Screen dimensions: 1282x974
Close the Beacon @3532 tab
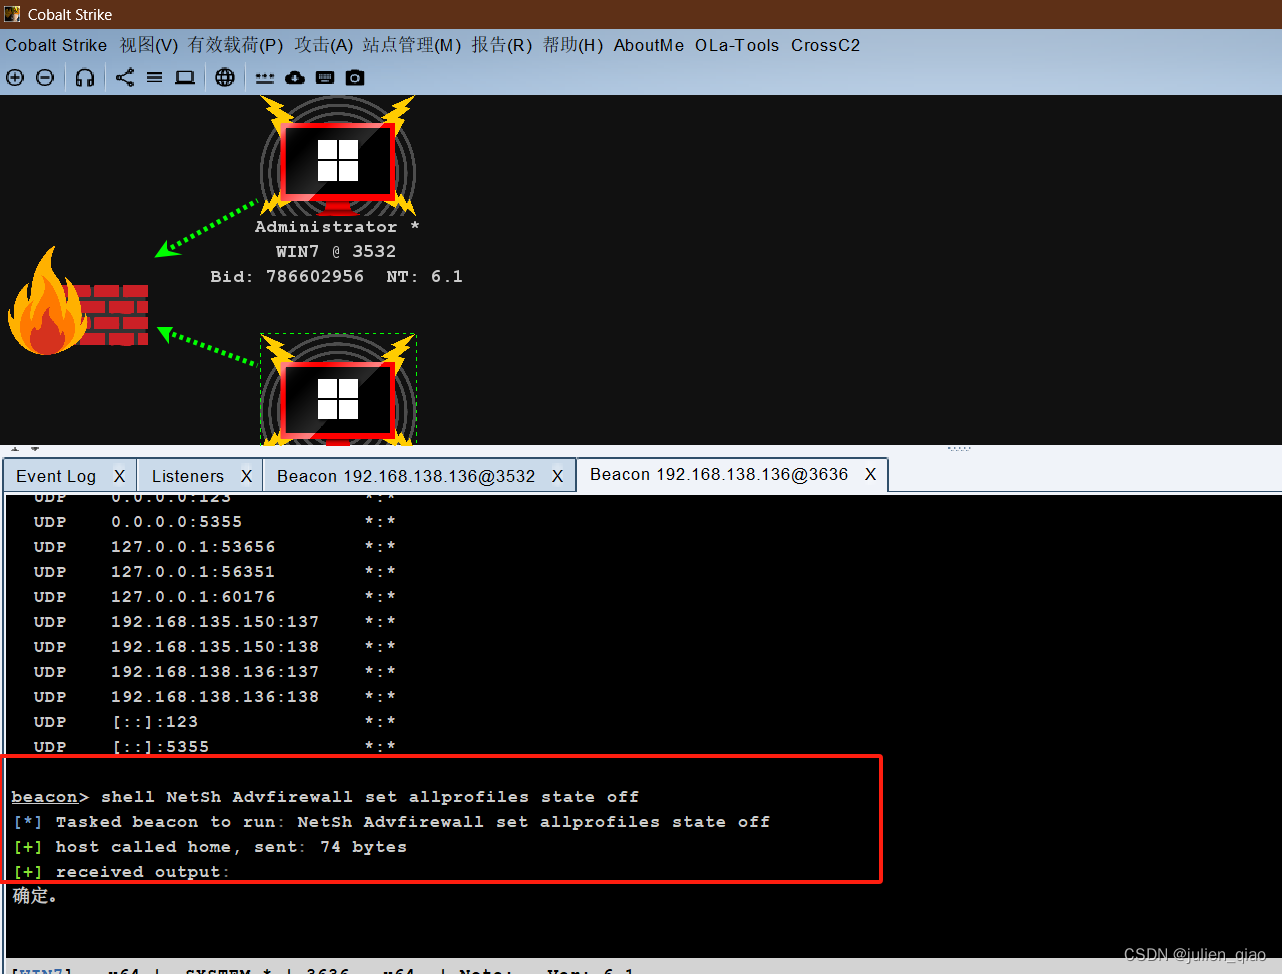558,476
